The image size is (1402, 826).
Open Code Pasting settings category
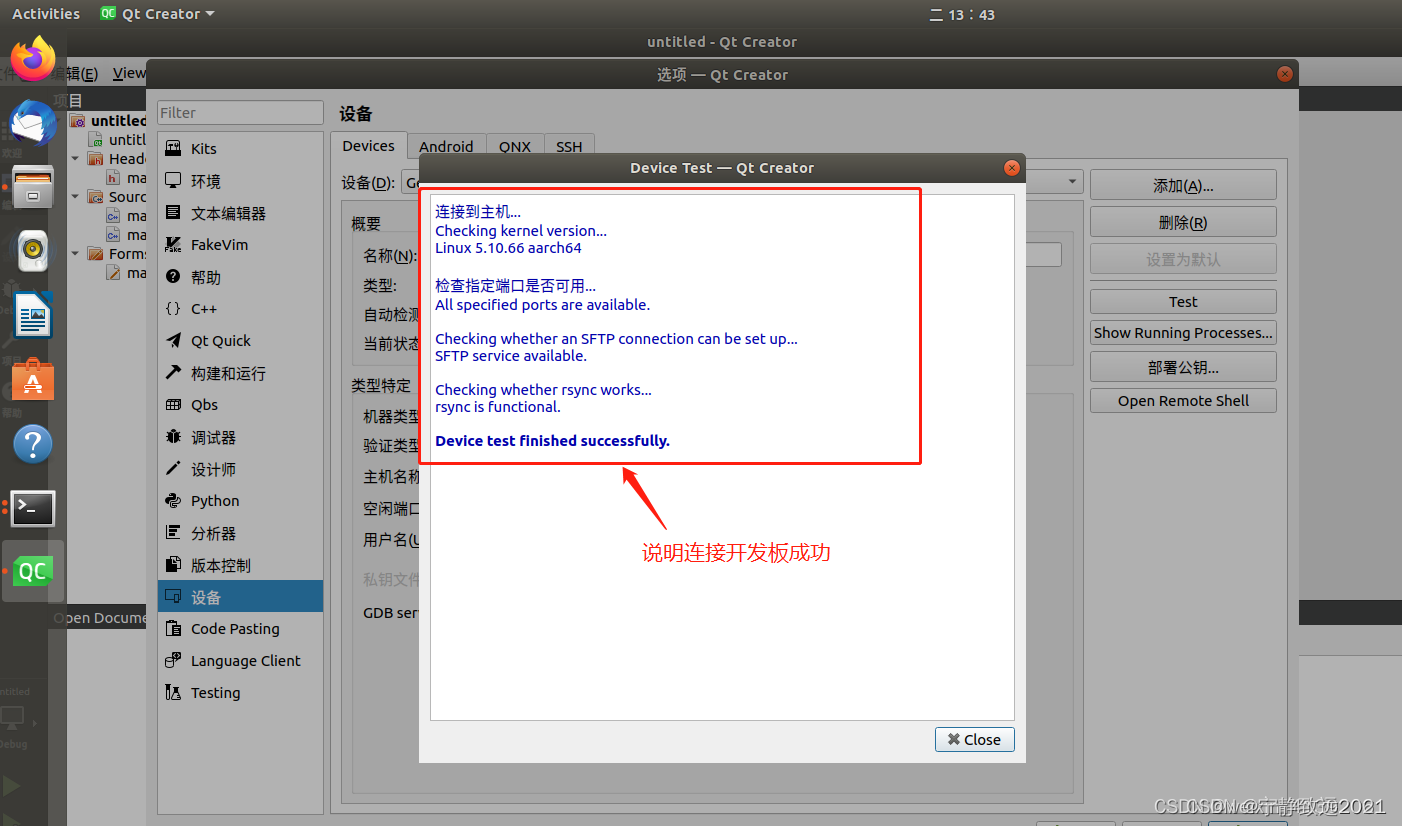tap(240, 629)
